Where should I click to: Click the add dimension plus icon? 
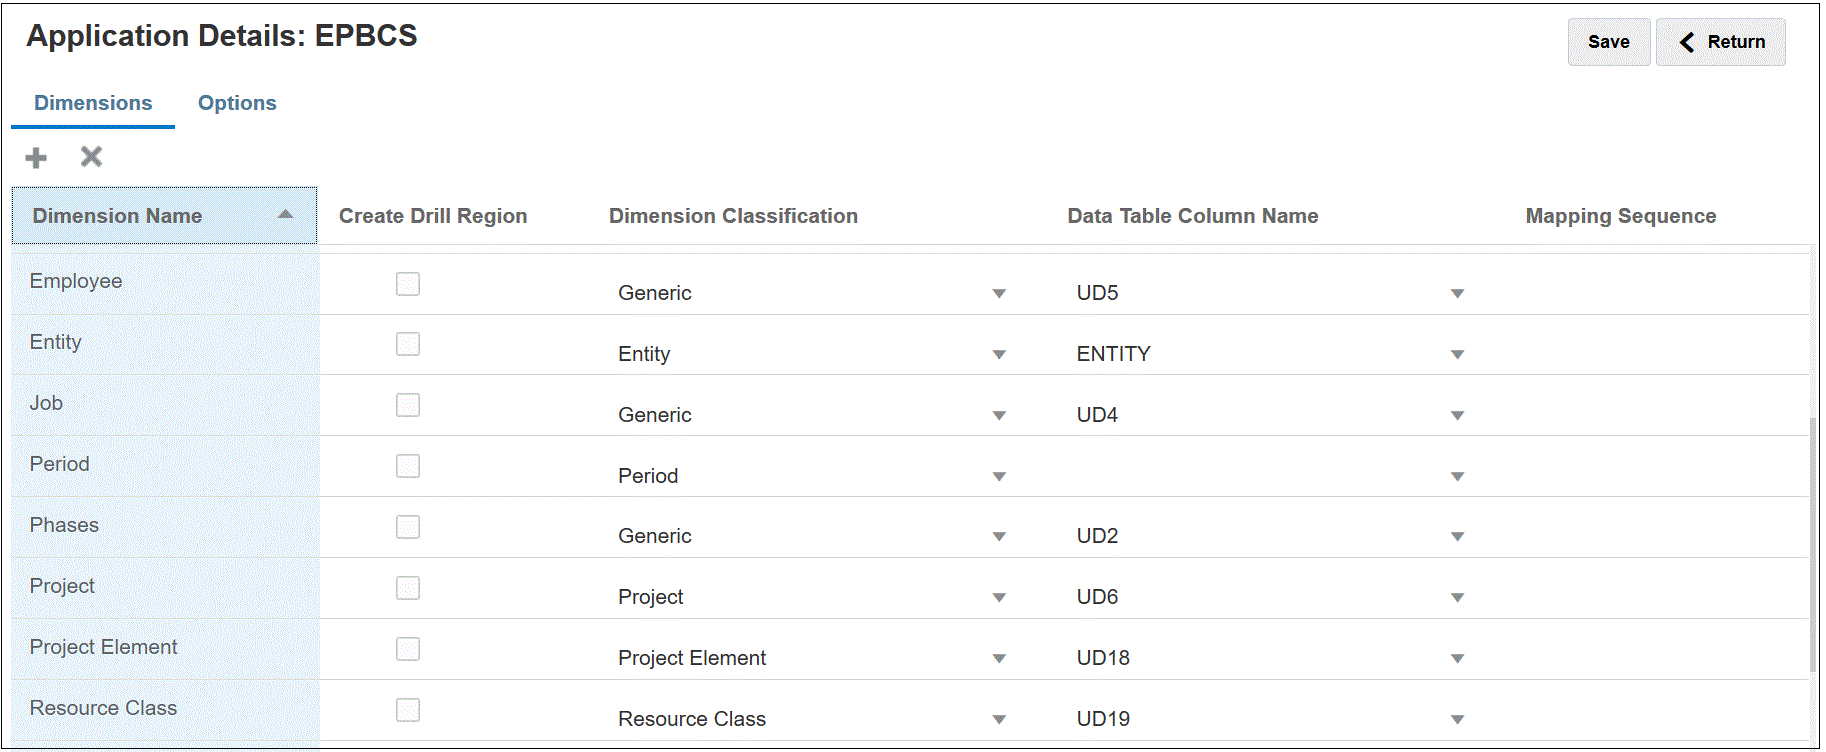coord(36,158)
